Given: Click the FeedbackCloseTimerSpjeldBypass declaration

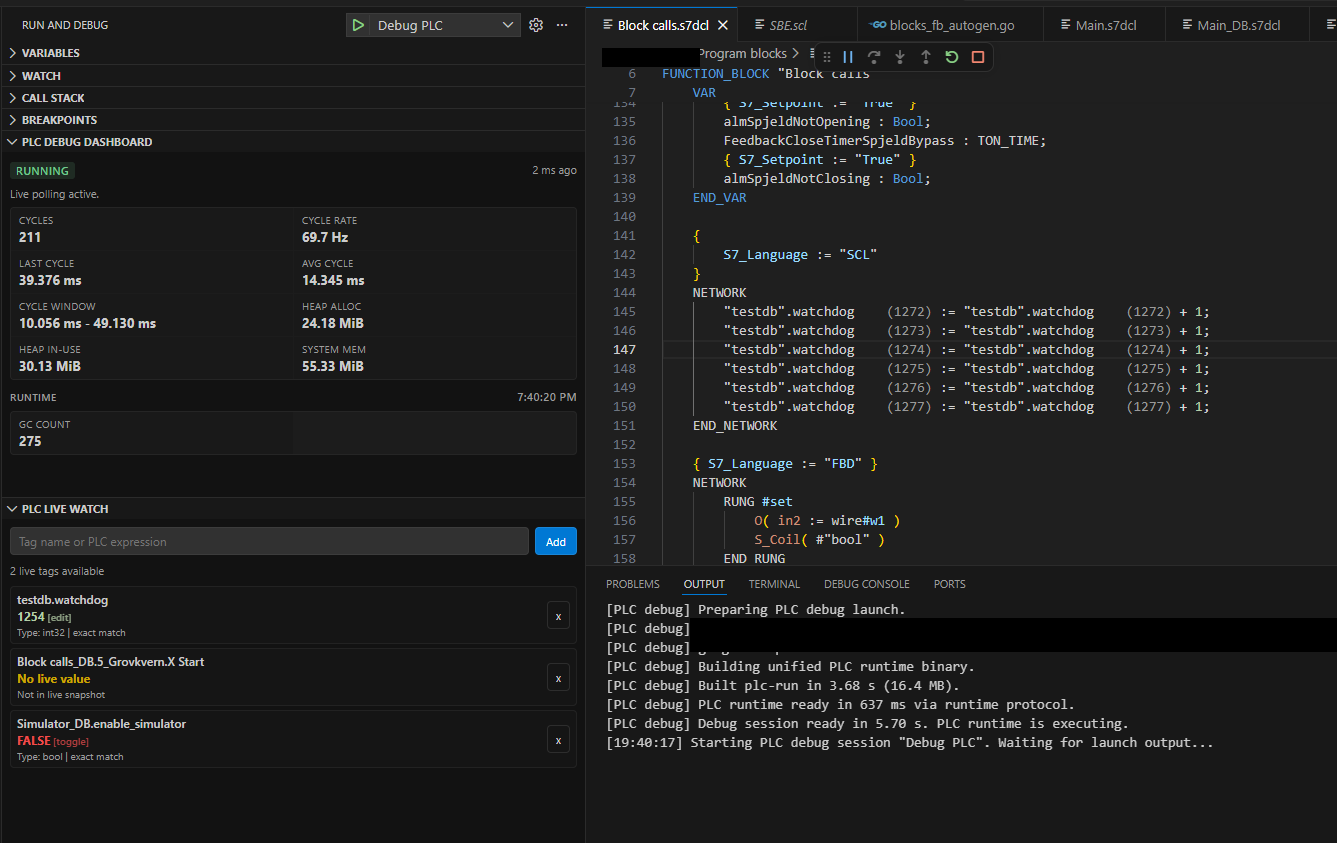Looking at the screenshot, I should point(885,141).
